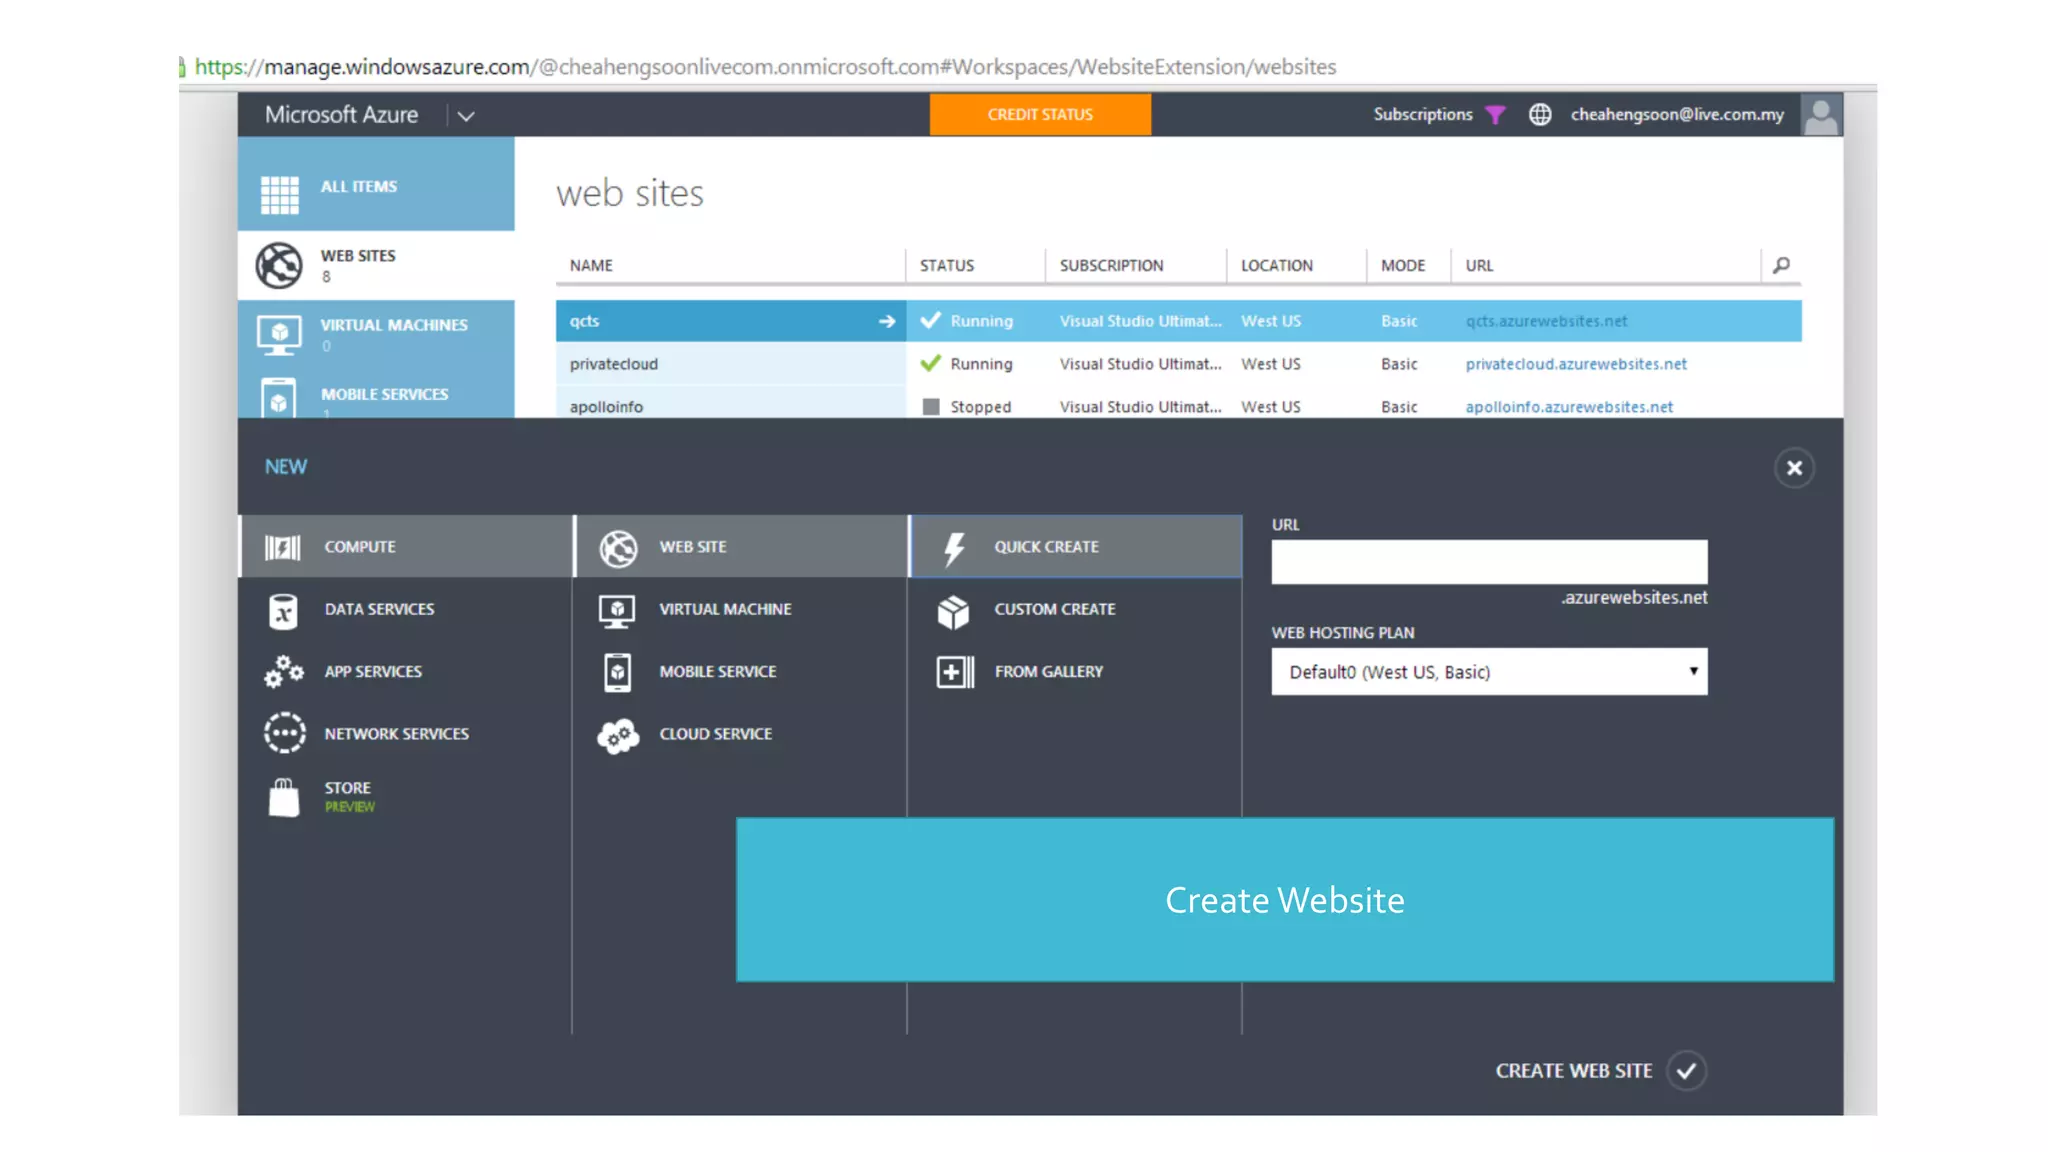
Task: Click the NEW panel heading
Action: pos(285,467)
